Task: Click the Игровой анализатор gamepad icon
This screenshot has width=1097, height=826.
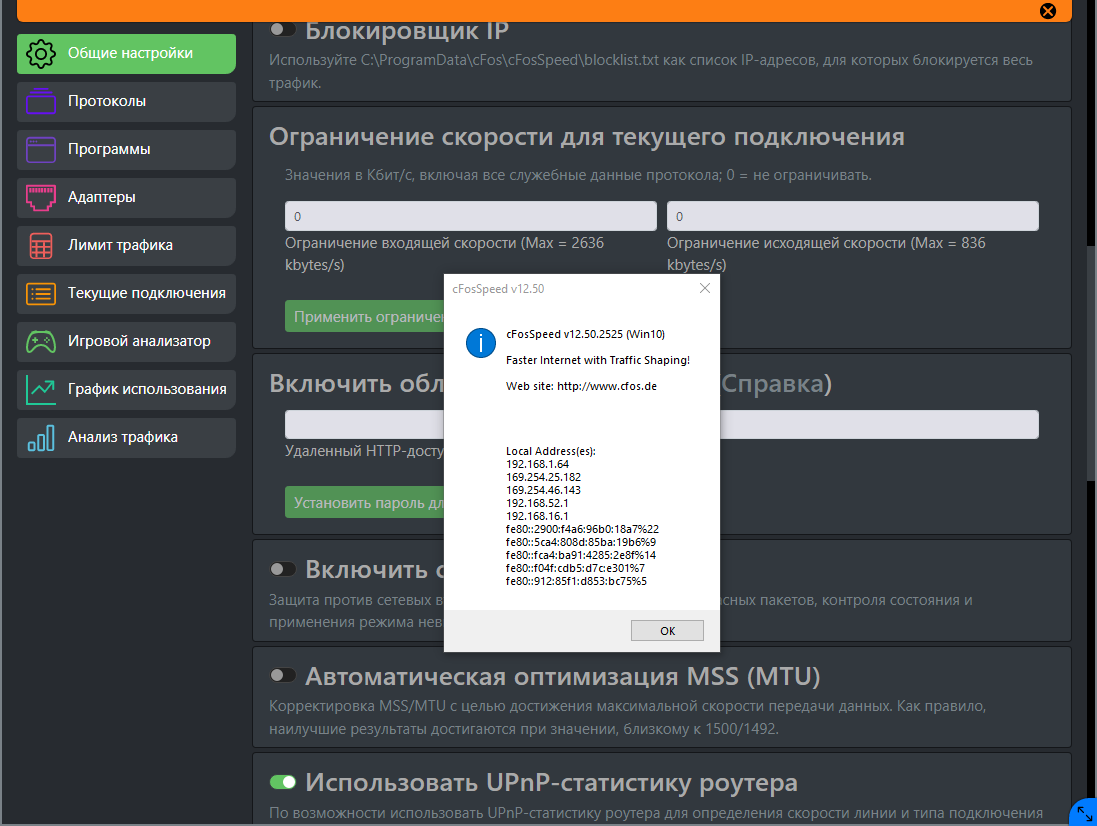Action: coord(41,341)
